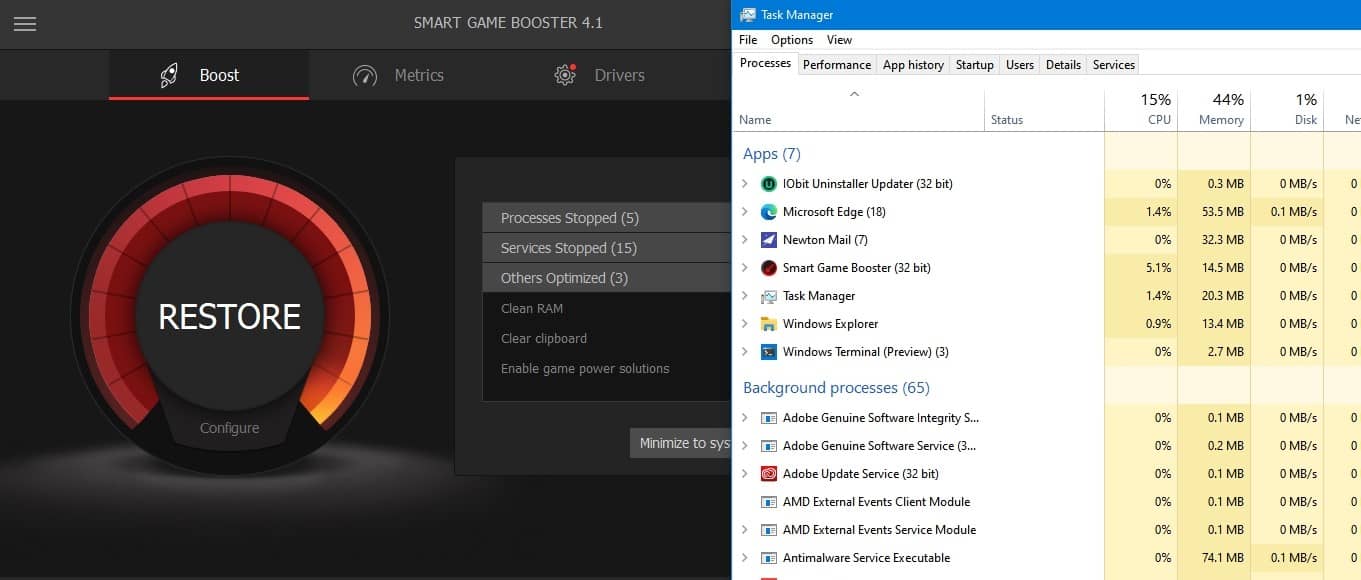Click the Adobe Genuine Software Service icon
This screenshot has width=1361, height=580.
pyautogui.click(x=769, y=446)
